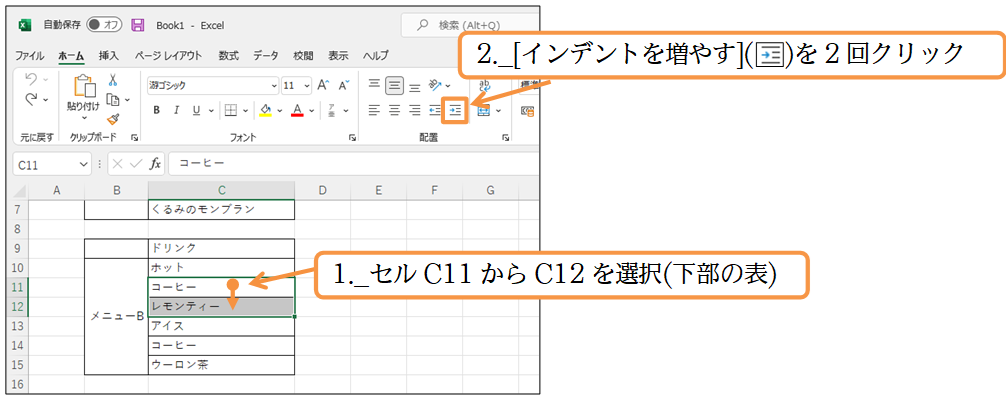Viewport: 1006px width, 397px height.
Task: Click the Decrease Indent icon
Action: coord(435,110)
